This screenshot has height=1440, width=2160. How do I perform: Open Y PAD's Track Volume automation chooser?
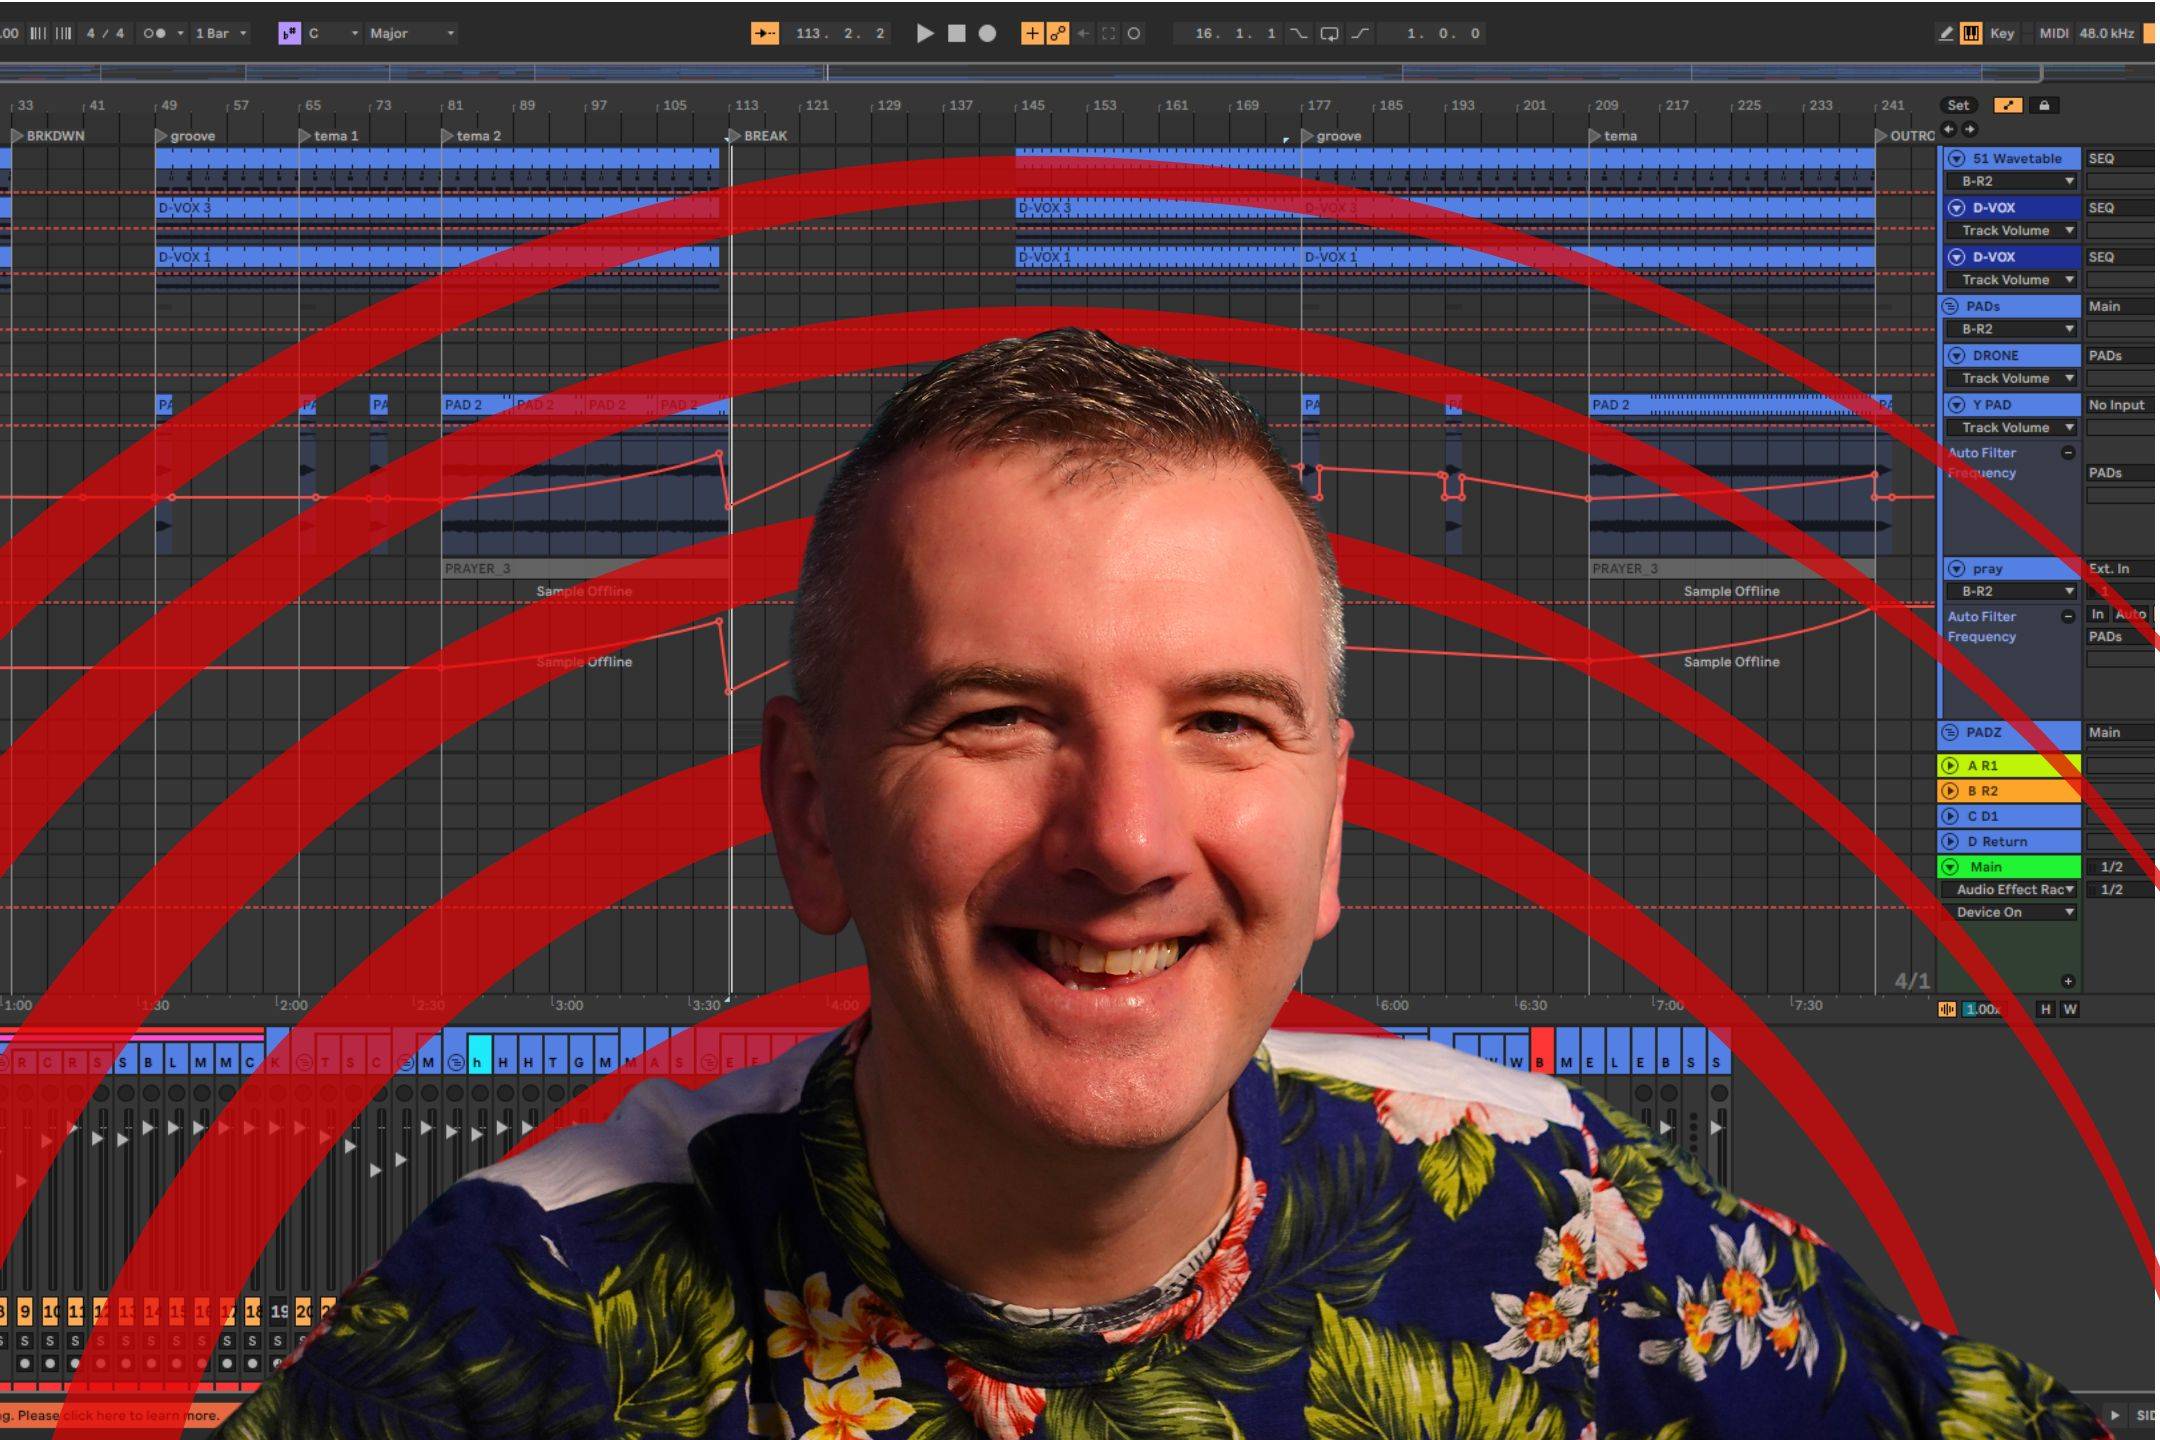(x=2012, y=427)
